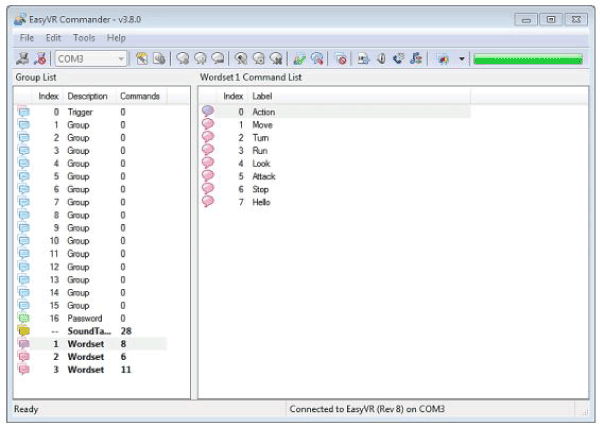Select the Stop command row
Image resolution: width=600 pixels, height=430 pixels.
[335, 189]
